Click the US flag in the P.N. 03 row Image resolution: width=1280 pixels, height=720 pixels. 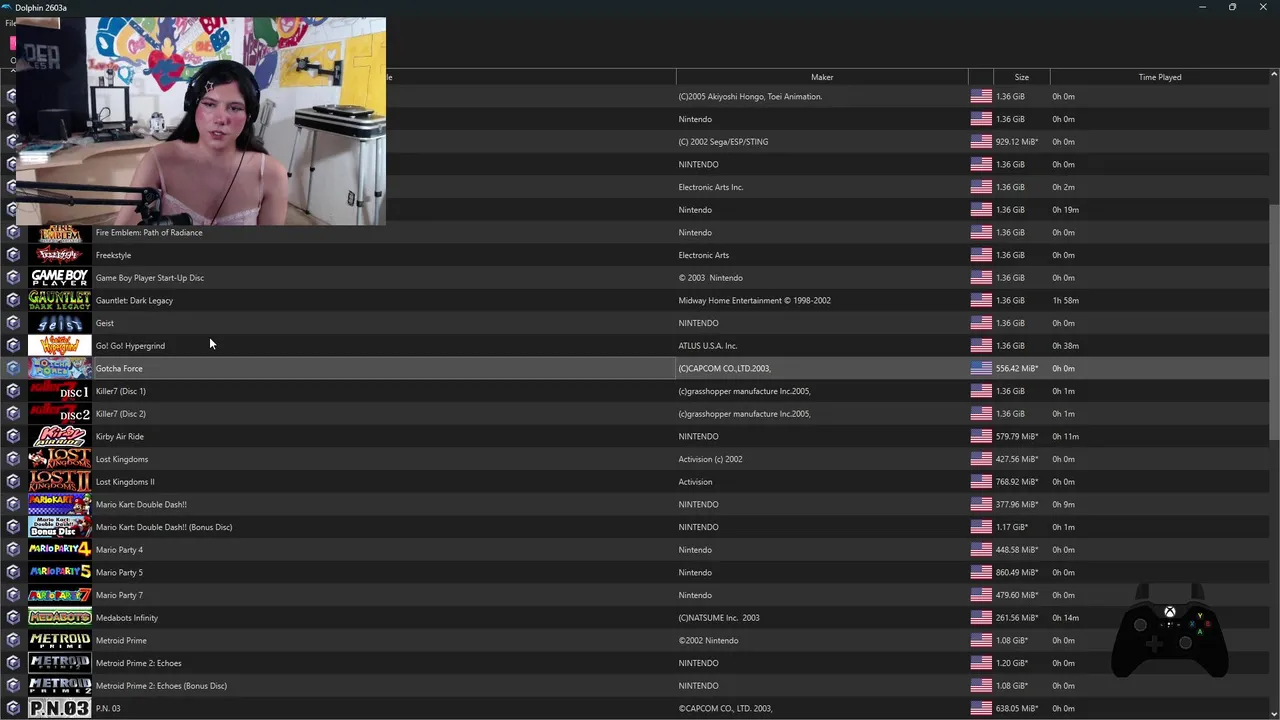tap(981, 708)
